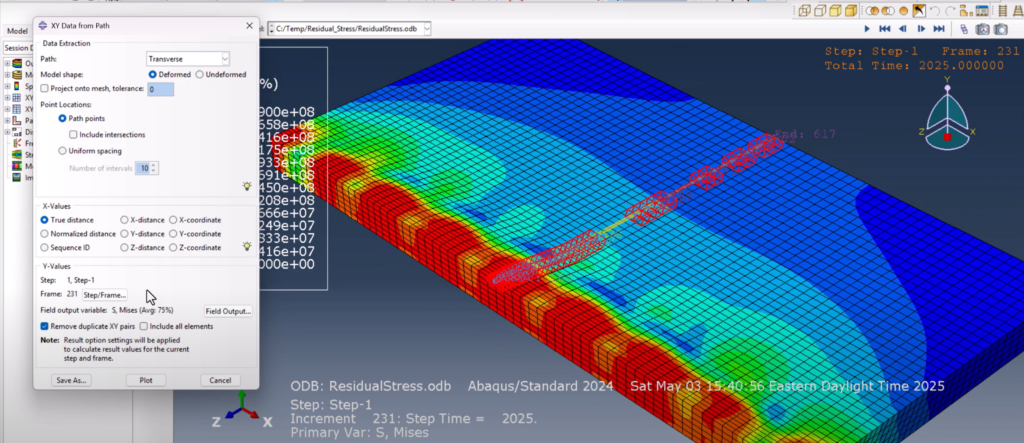Click the Field Output... button
Viewport: 1024px width, 443px height.
click(228, 311)
